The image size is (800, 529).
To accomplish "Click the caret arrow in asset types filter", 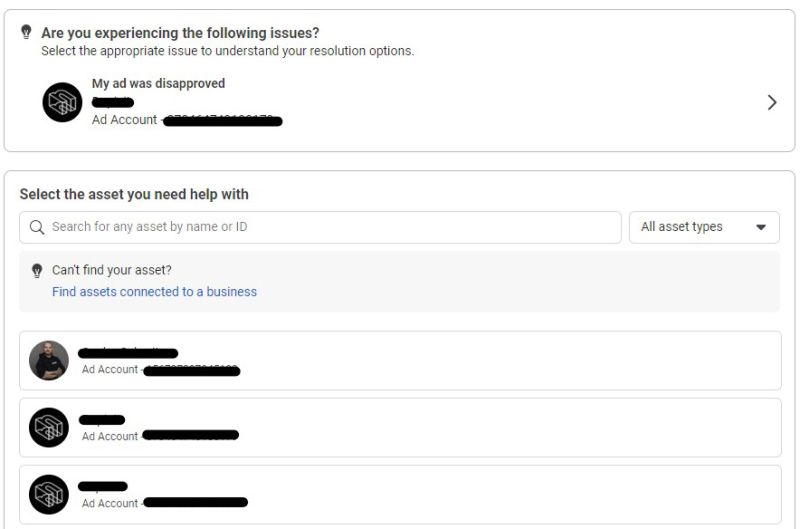I will click(761, 228).
